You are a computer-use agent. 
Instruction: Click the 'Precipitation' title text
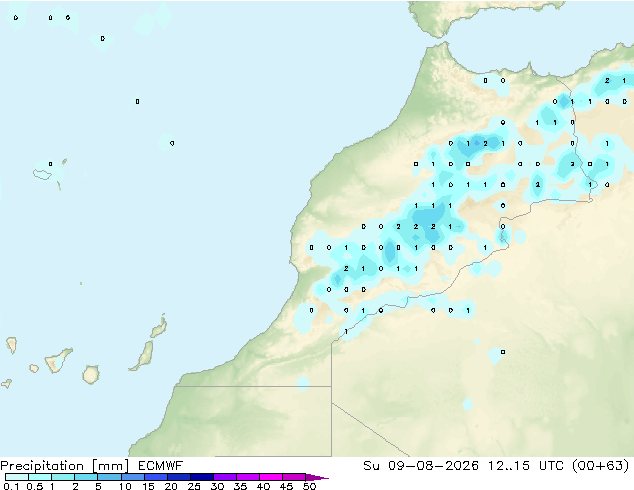click(42, 466)
